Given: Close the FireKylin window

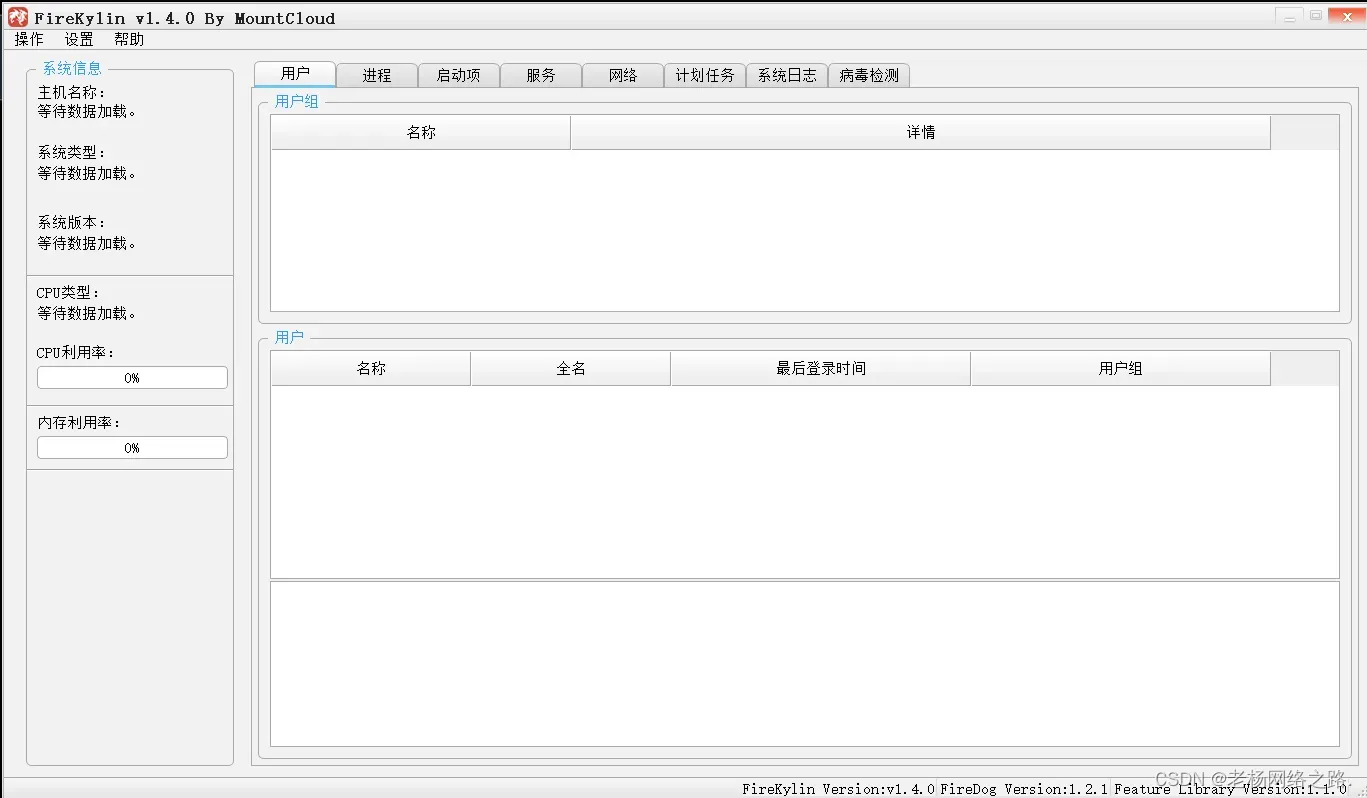Looking at the screenshot, I should (1345, 16).
